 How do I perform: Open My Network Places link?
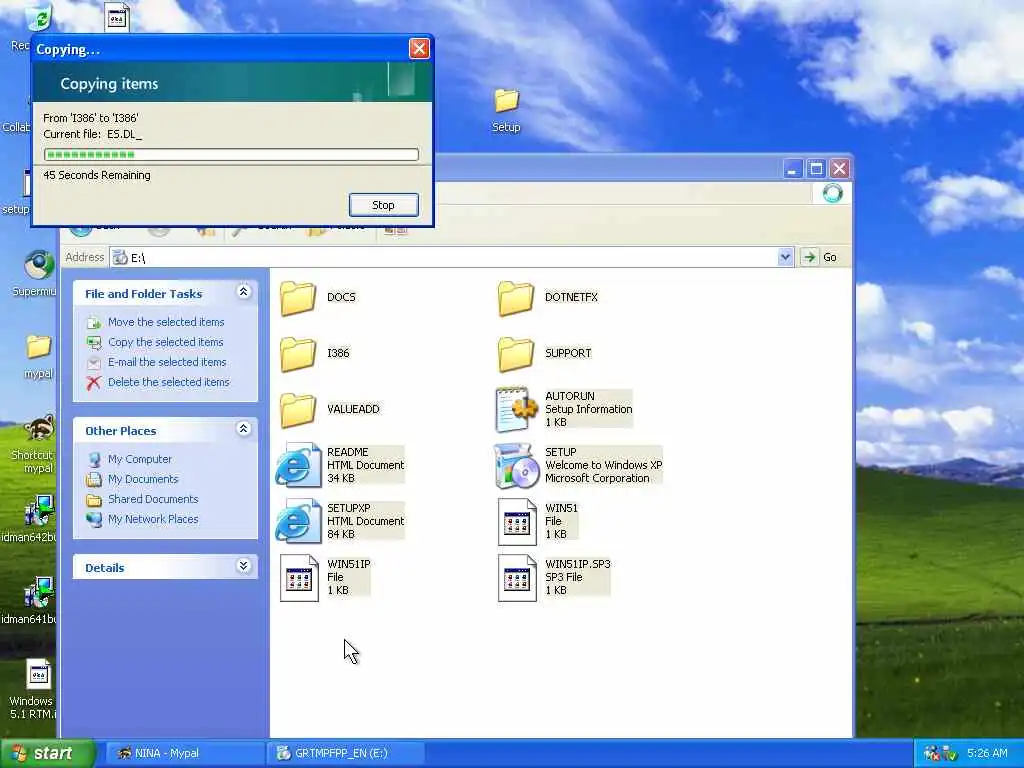[153, 519]
